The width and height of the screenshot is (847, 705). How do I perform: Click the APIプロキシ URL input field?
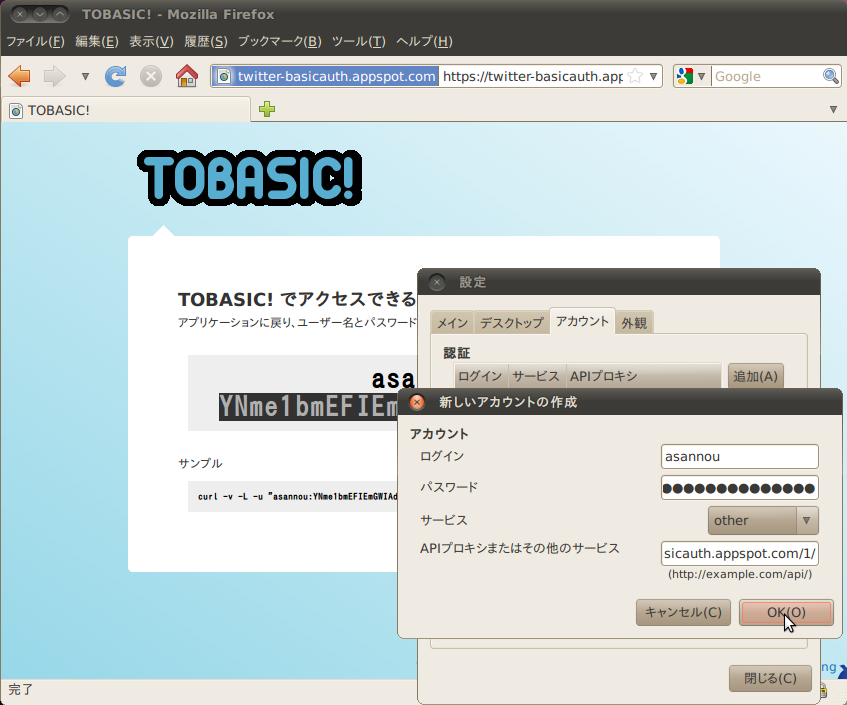(740, 554)
